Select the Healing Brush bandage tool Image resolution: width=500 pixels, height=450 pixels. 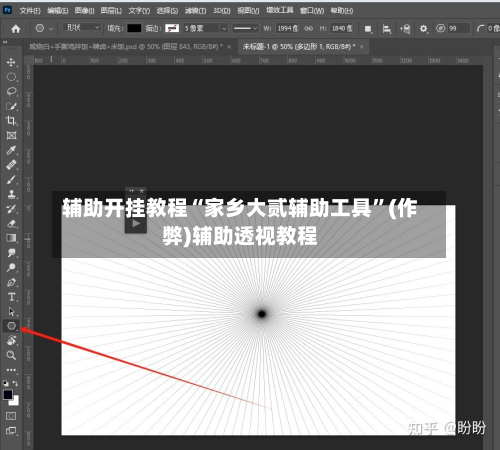tap(11, 165)
